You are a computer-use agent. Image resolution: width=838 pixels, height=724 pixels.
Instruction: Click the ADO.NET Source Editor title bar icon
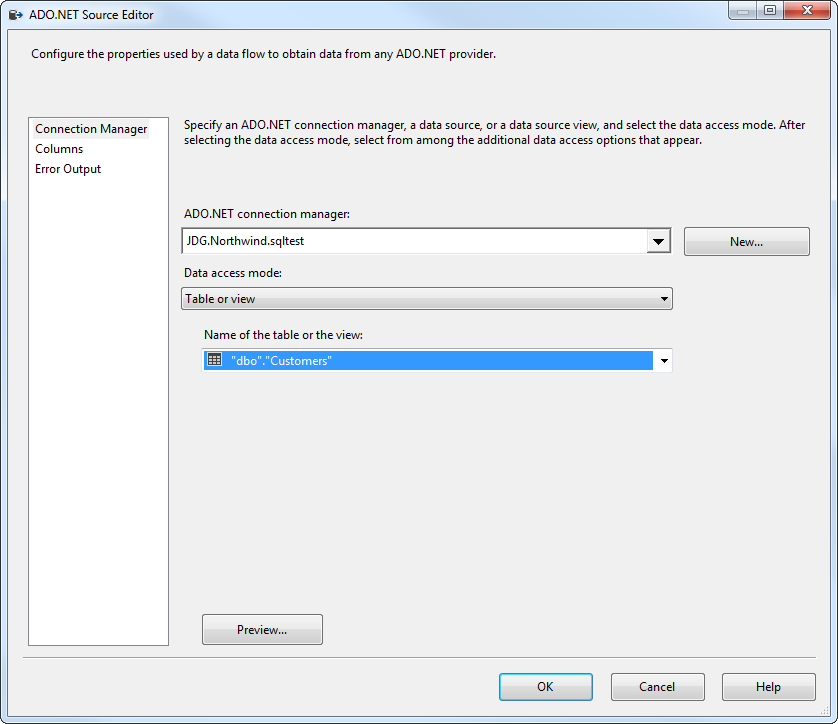(16, 14)
